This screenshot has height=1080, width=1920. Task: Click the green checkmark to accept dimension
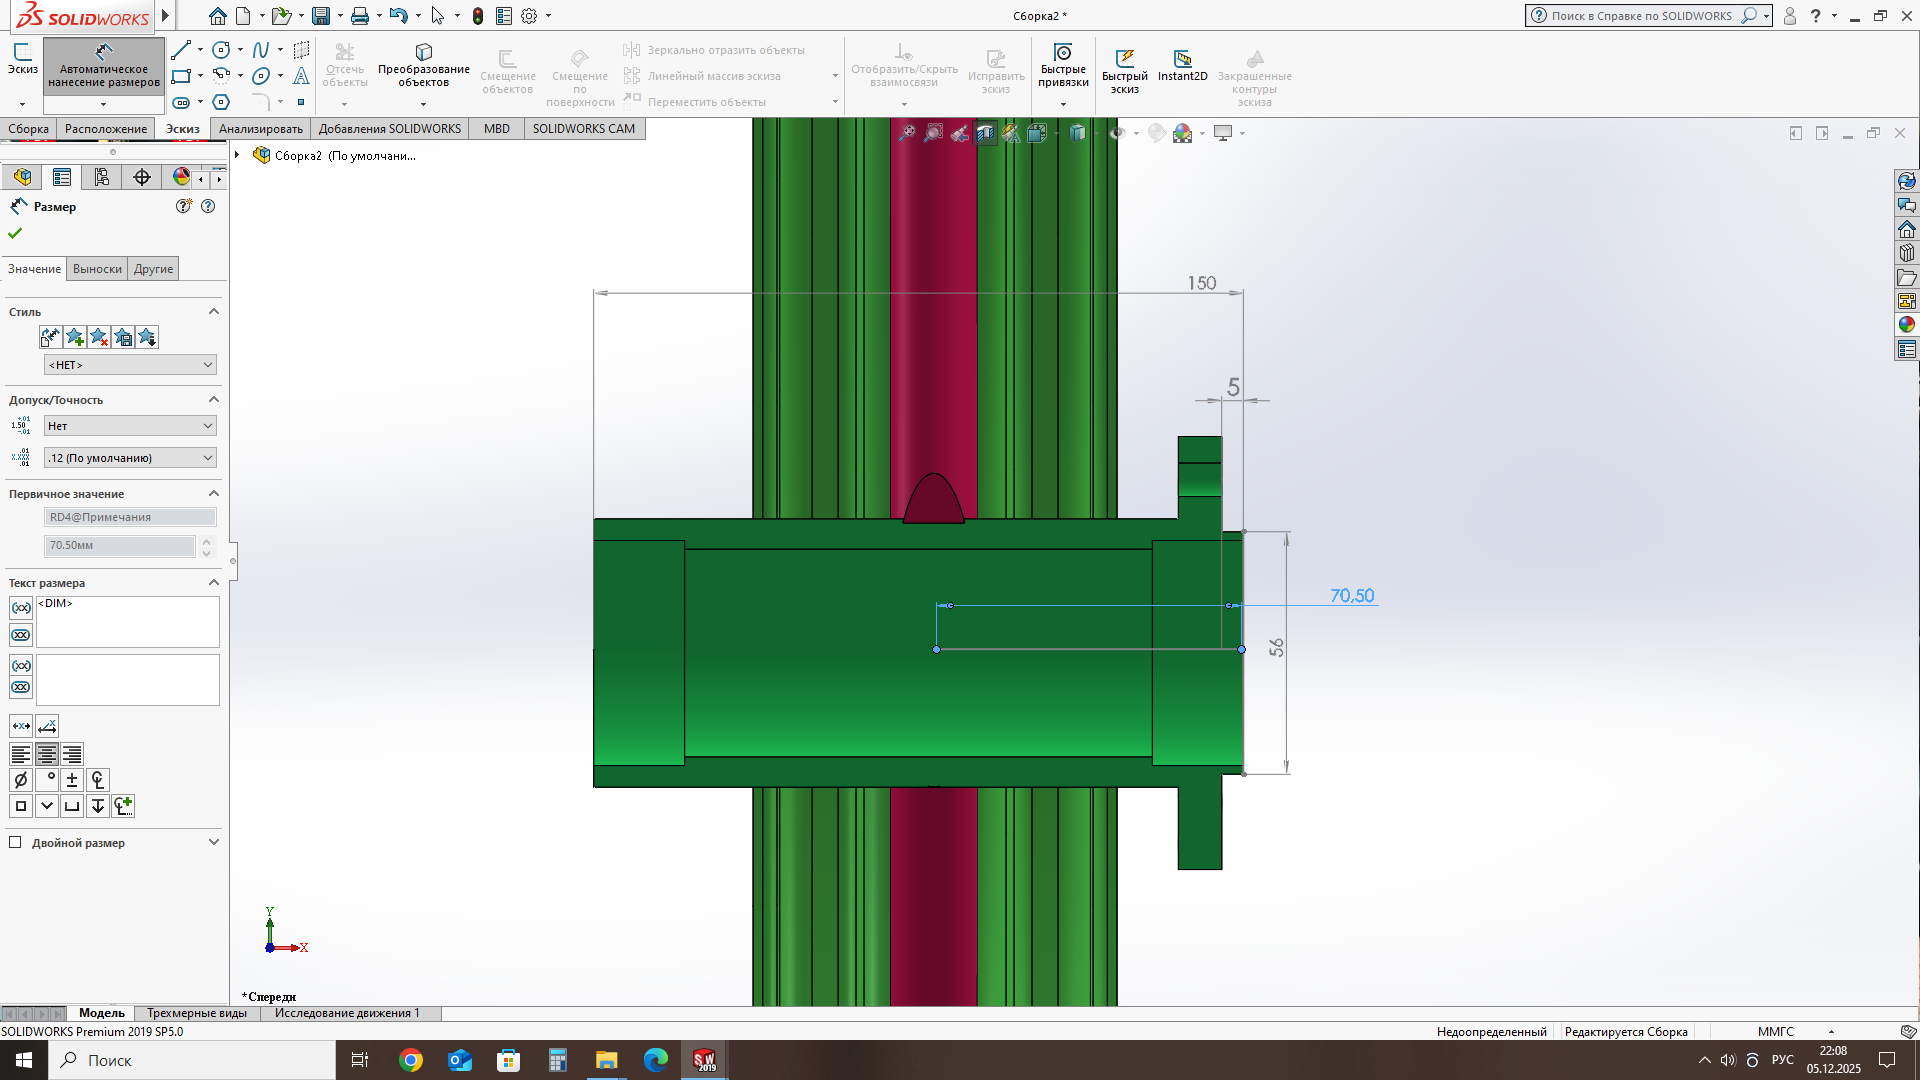(x=15, y=233)
